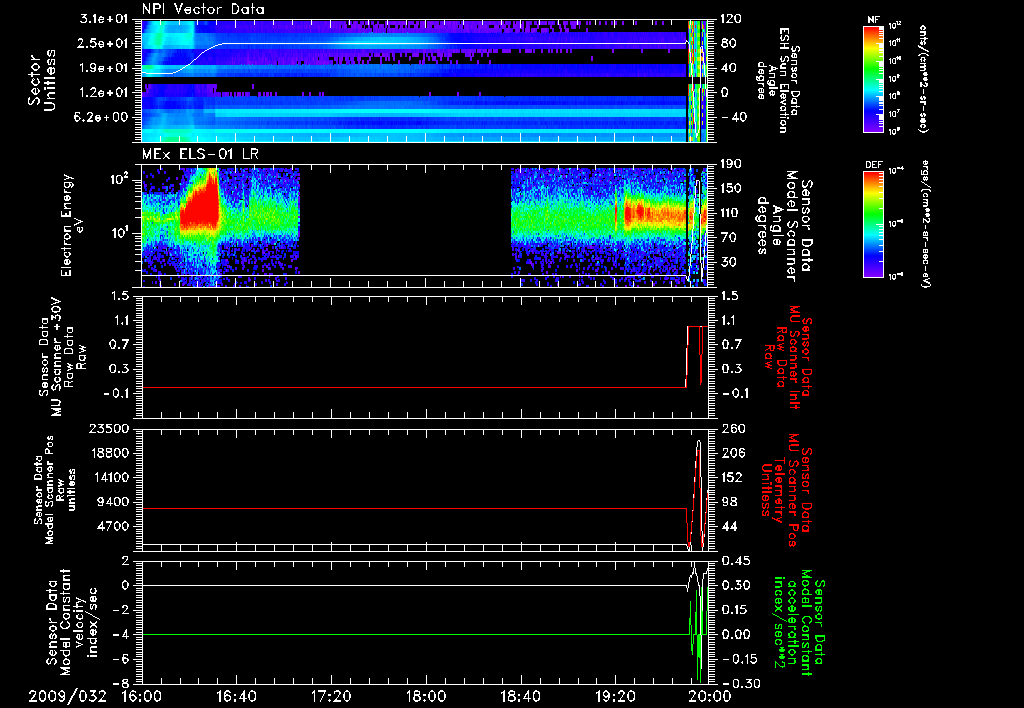Image resolution: width=1024 pixels, height=708 pixels.
Task: Click the '206' telemetry tick value
Action: (x=731, y=453)
